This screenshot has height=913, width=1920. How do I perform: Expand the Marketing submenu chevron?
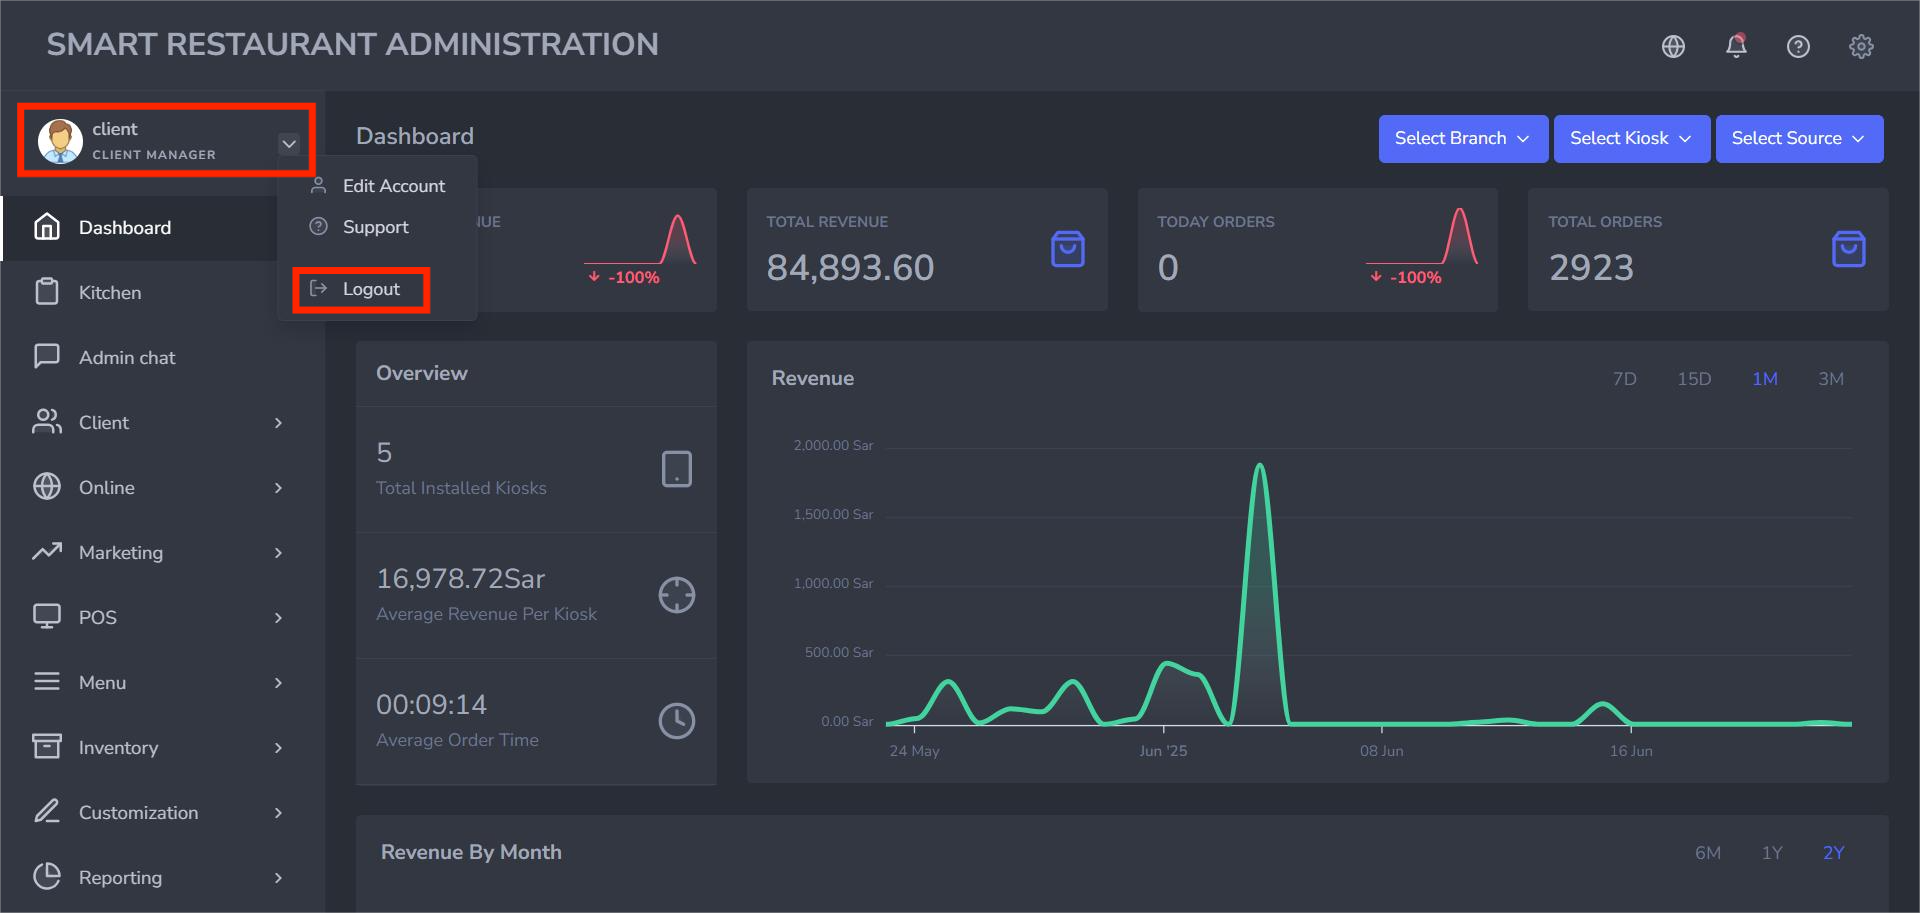click(278, 553)
